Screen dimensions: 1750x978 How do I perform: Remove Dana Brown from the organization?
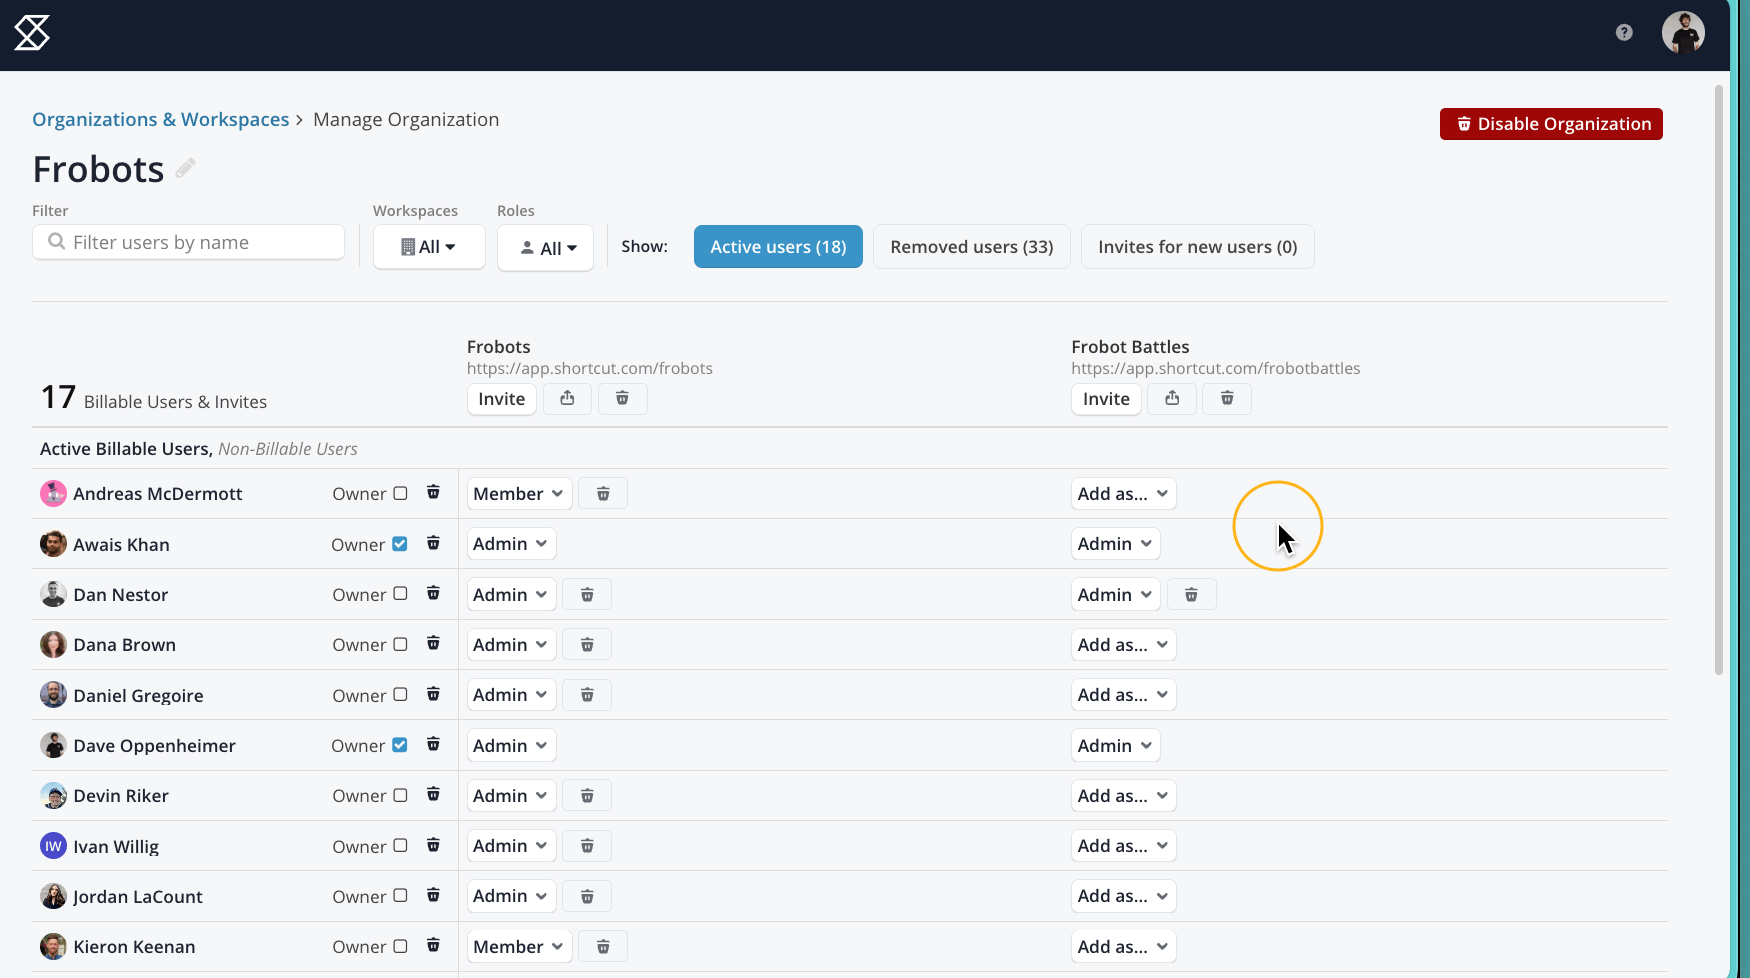coord(433,643)
